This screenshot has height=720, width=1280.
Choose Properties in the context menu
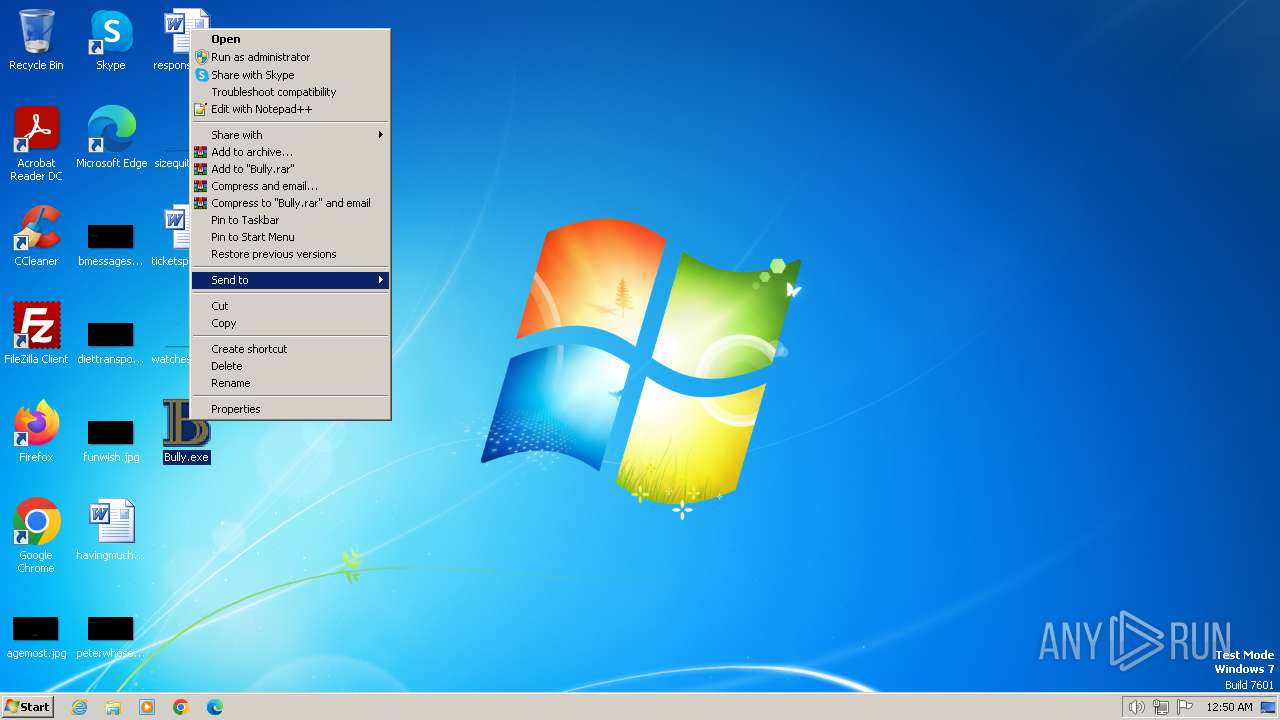point(290,409)
